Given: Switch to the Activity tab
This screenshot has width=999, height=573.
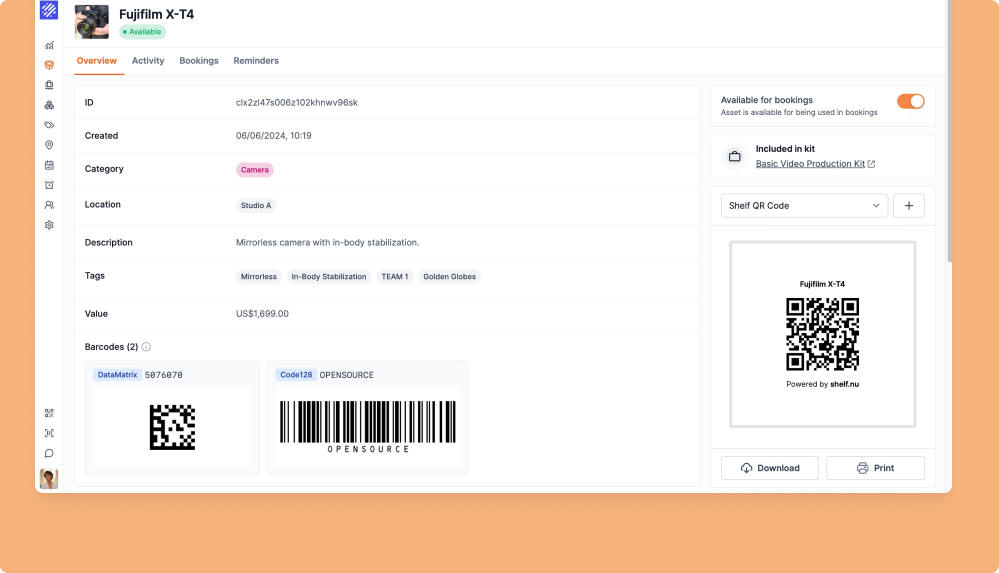Looking at the screenshot, I should pyautogui.click(x=148, y=61).
